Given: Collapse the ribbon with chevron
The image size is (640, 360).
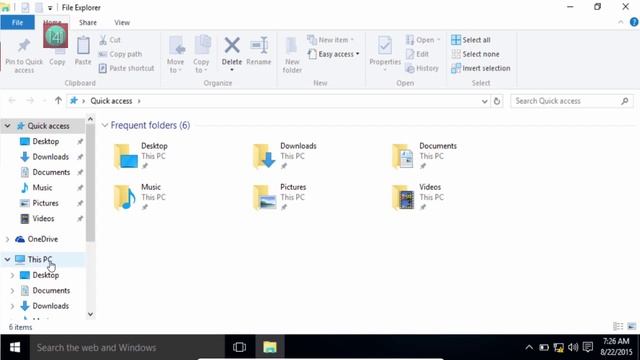Looking at the screenshot, I should pos(620,22).
